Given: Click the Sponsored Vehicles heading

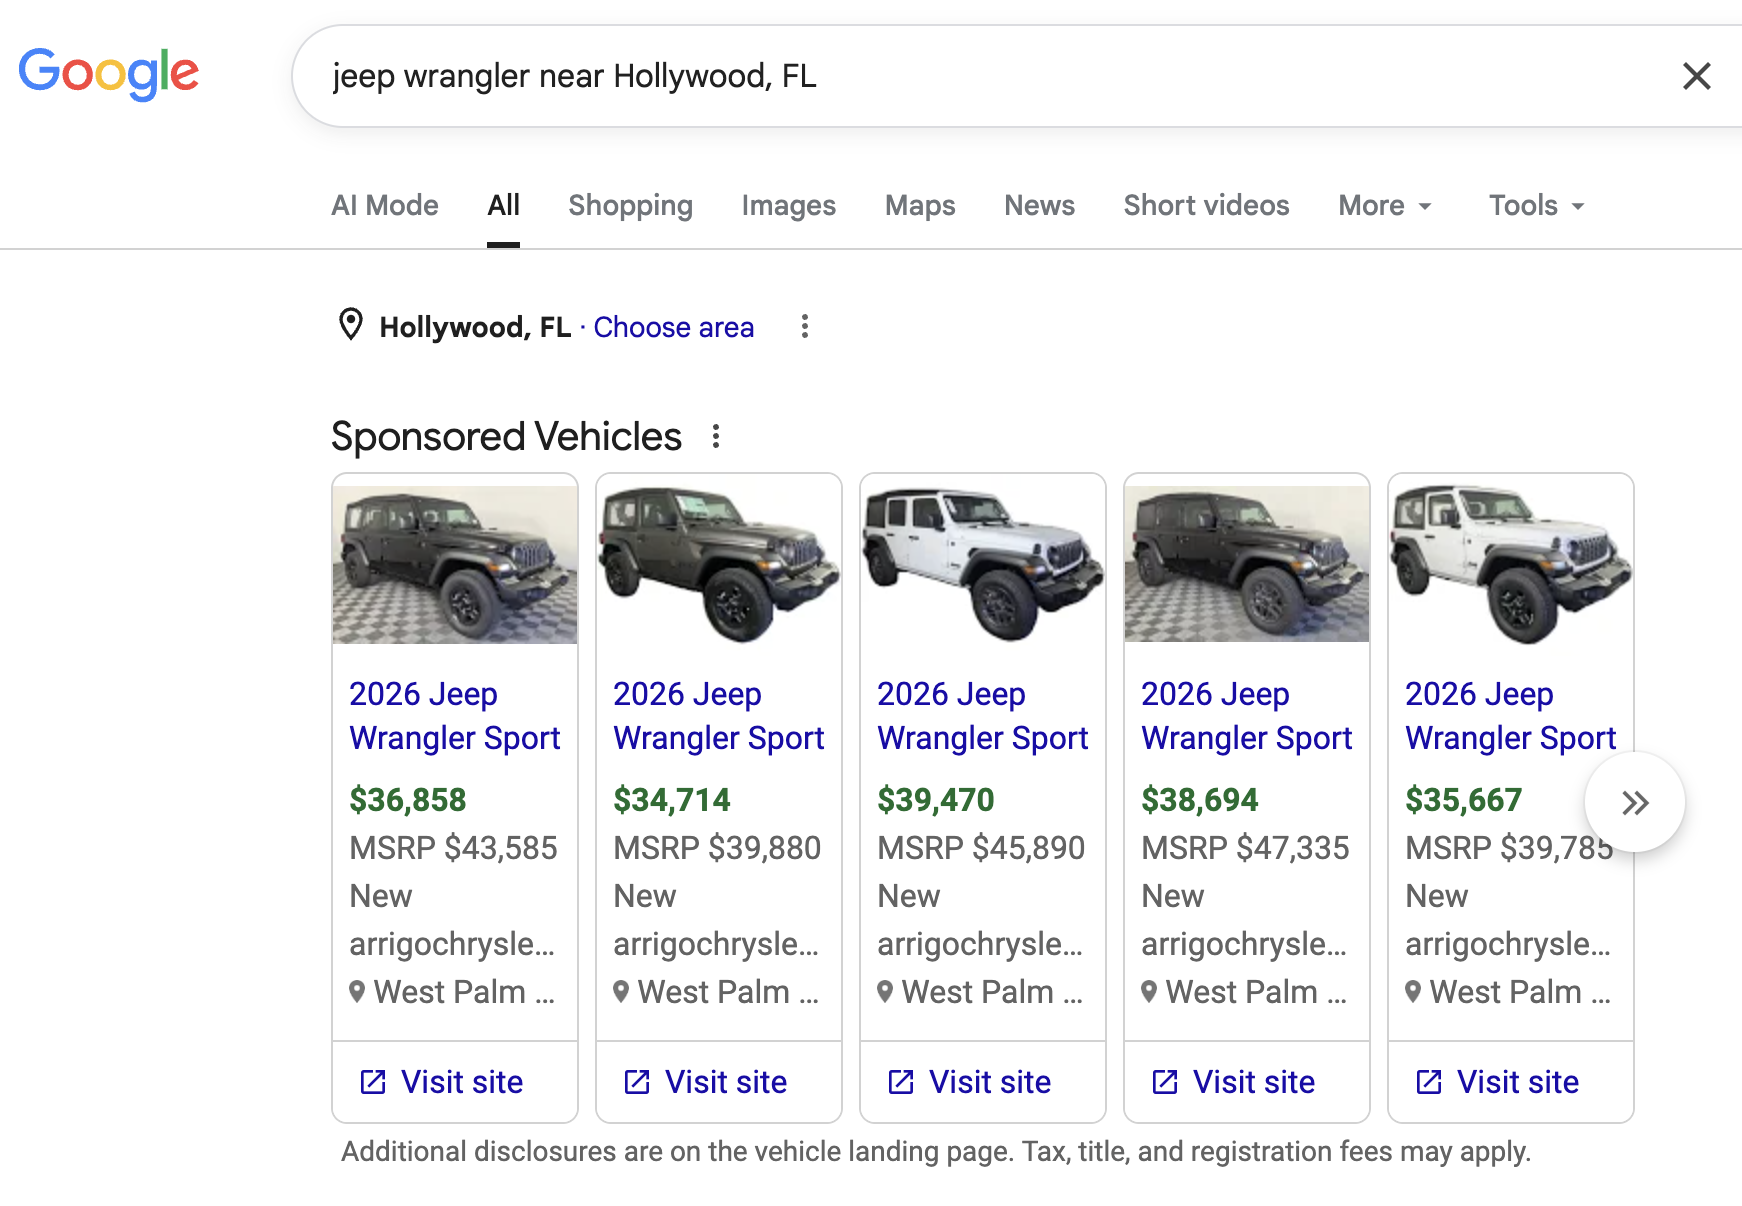Looking at the screenshot, I should coord(506,437).
